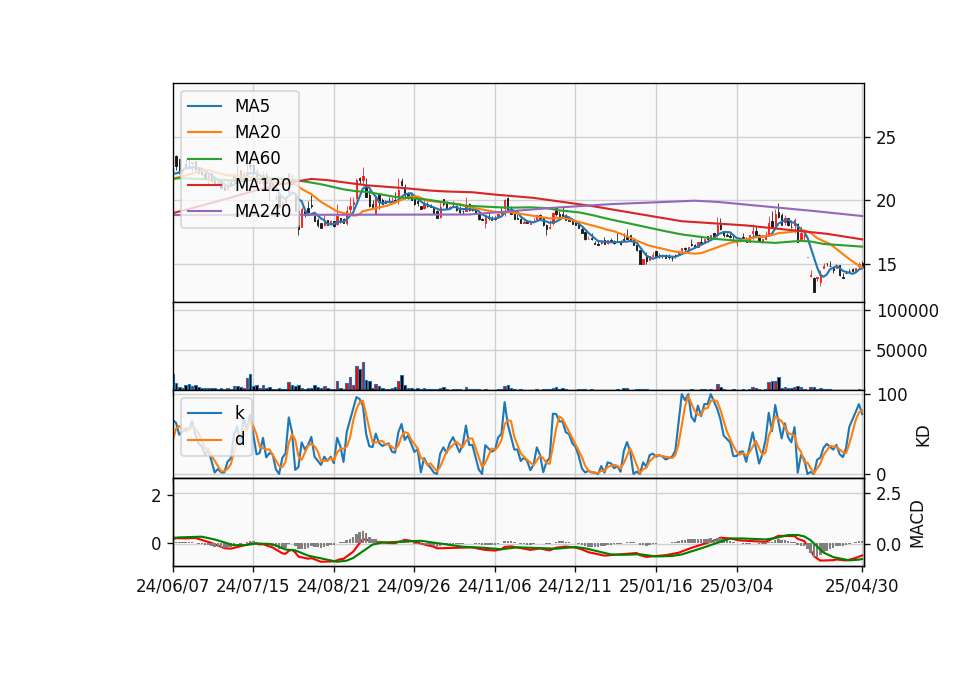Click the KD axis title
960x690 pixels.
click(923, 436)
